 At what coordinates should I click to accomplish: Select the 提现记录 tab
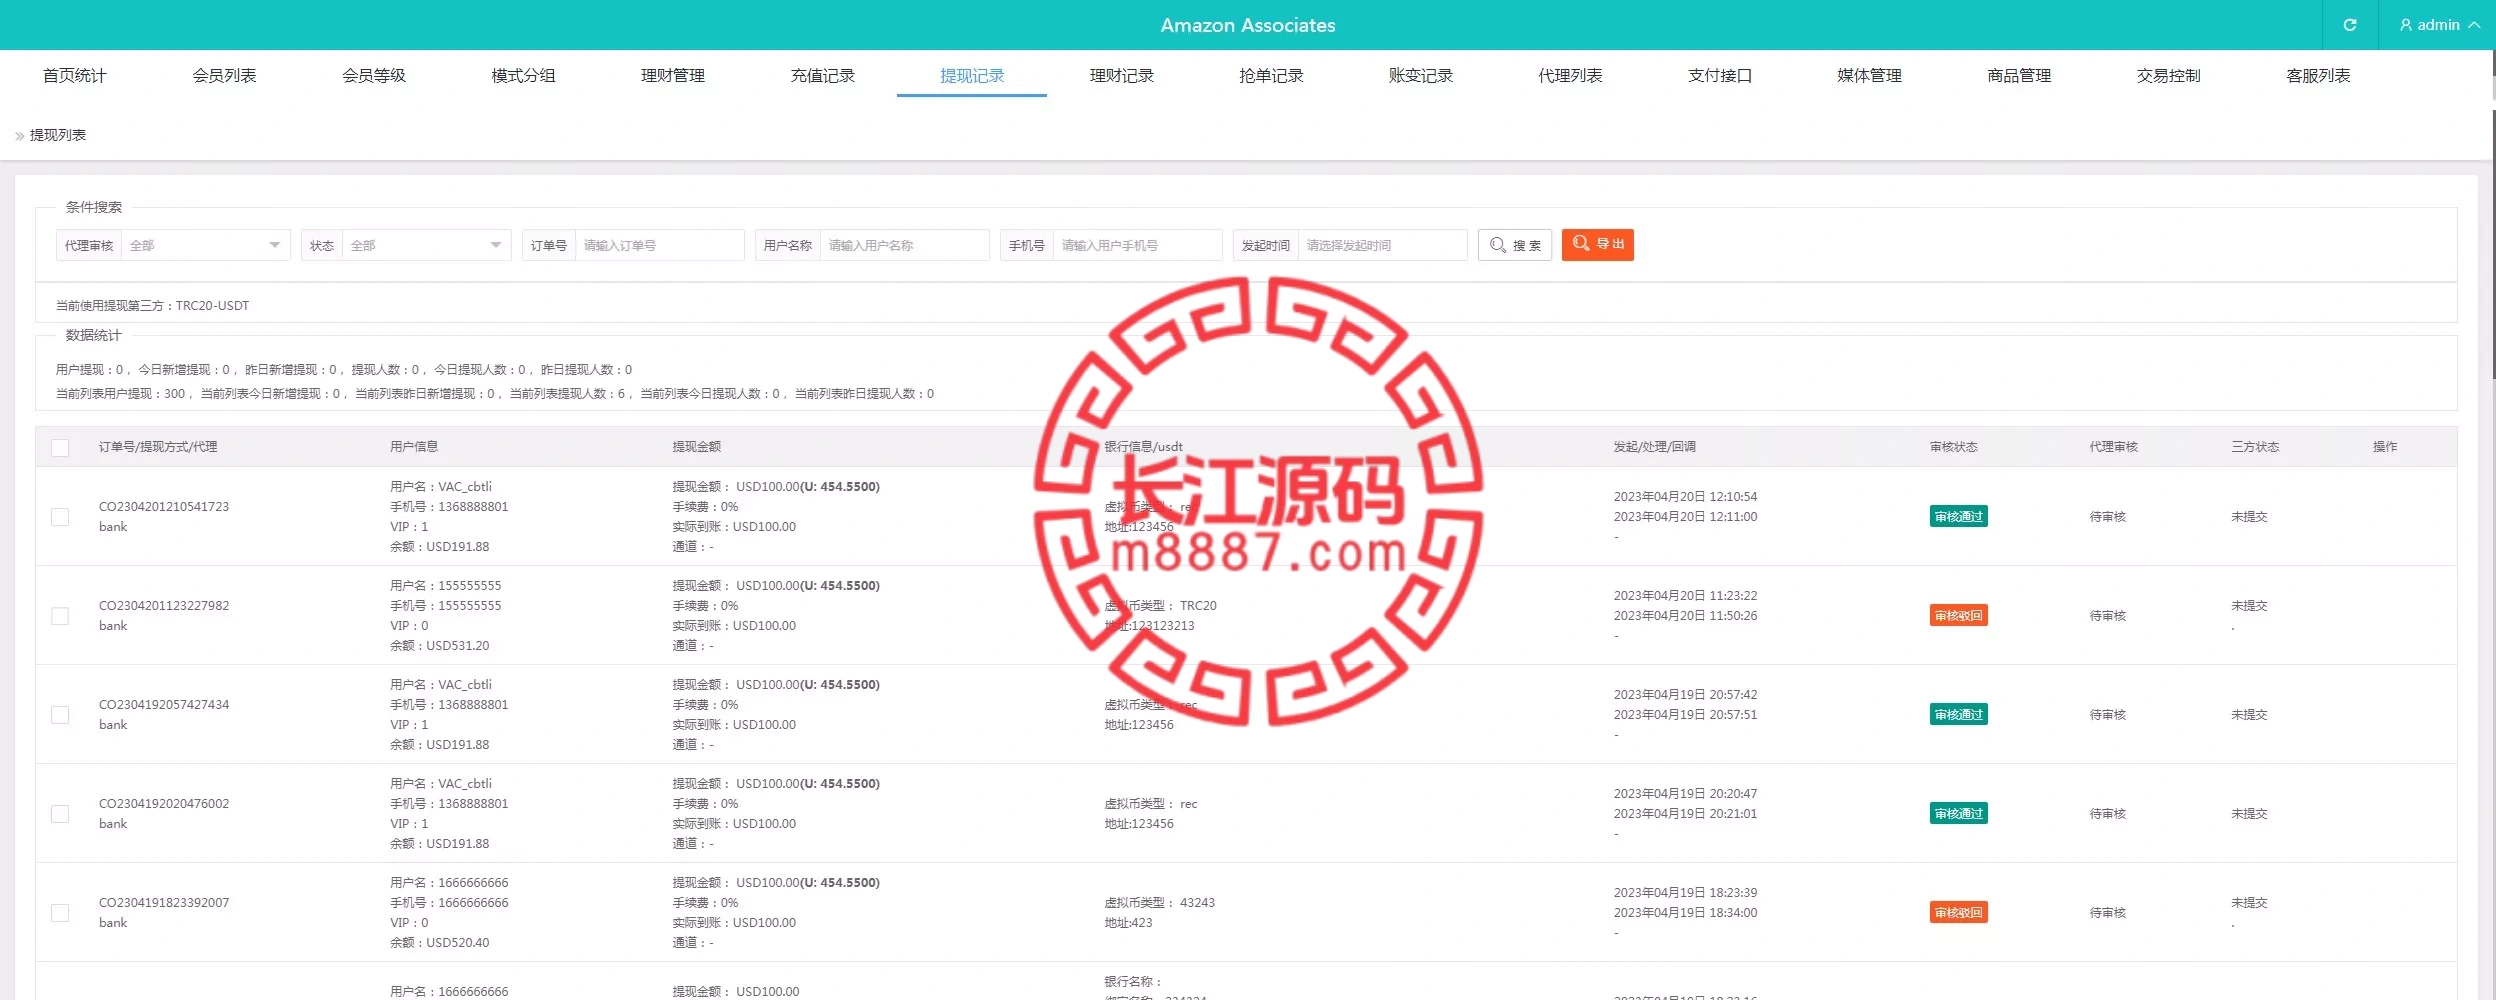(x=972, y=76)
